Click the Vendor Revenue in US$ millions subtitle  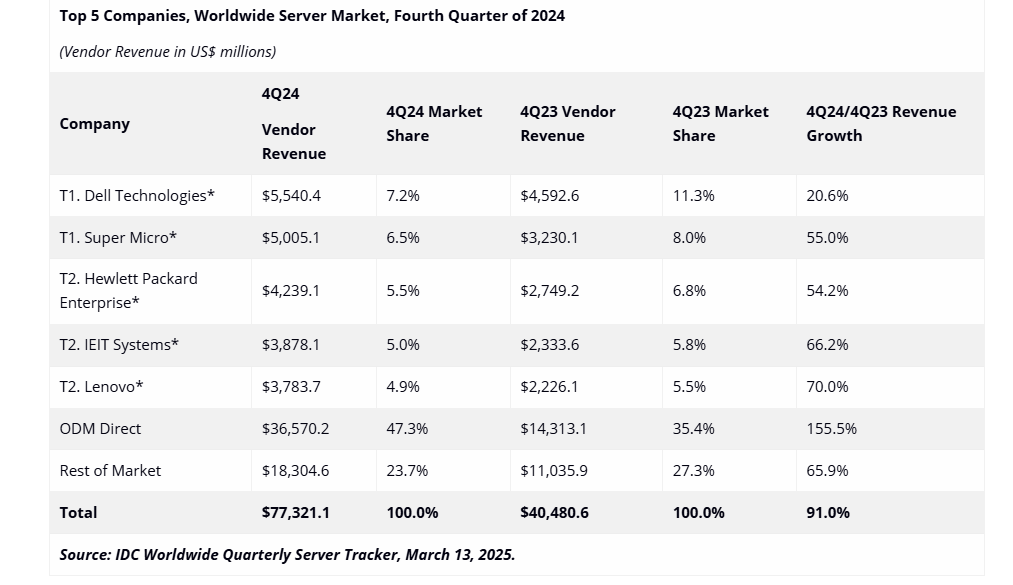click(x=168, y=51)
